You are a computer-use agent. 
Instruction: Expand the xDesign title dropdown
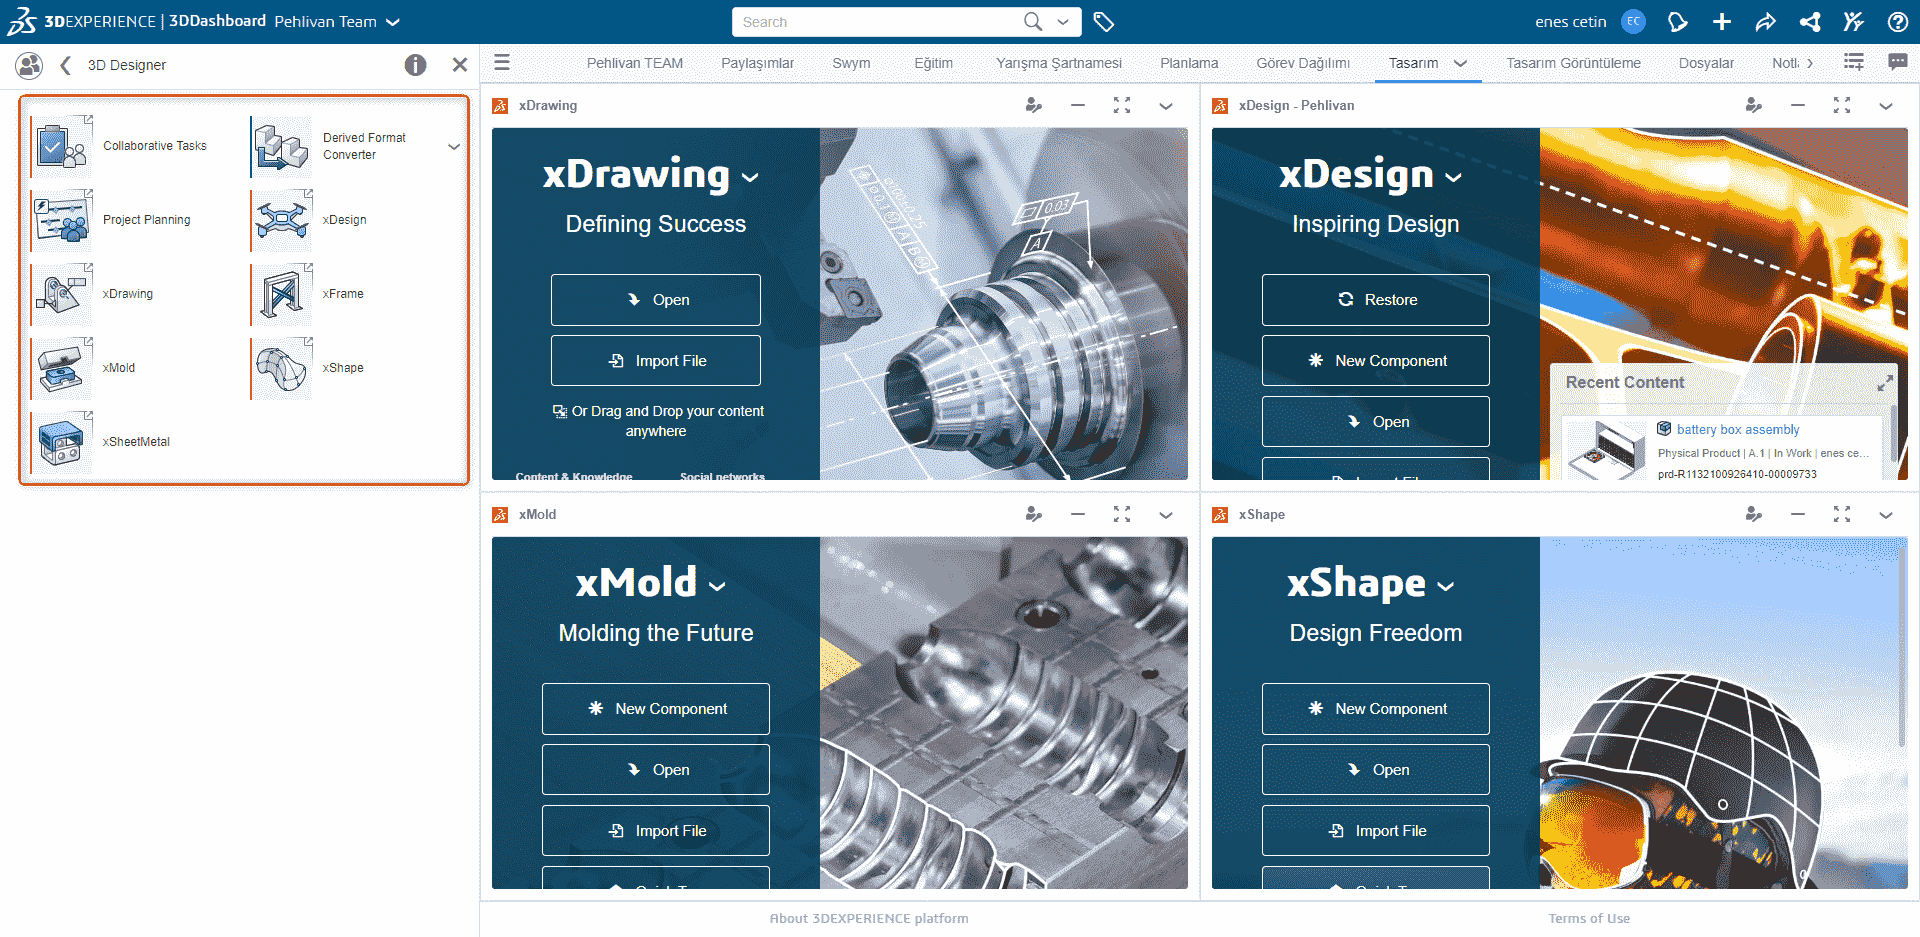pos(1454,178)
